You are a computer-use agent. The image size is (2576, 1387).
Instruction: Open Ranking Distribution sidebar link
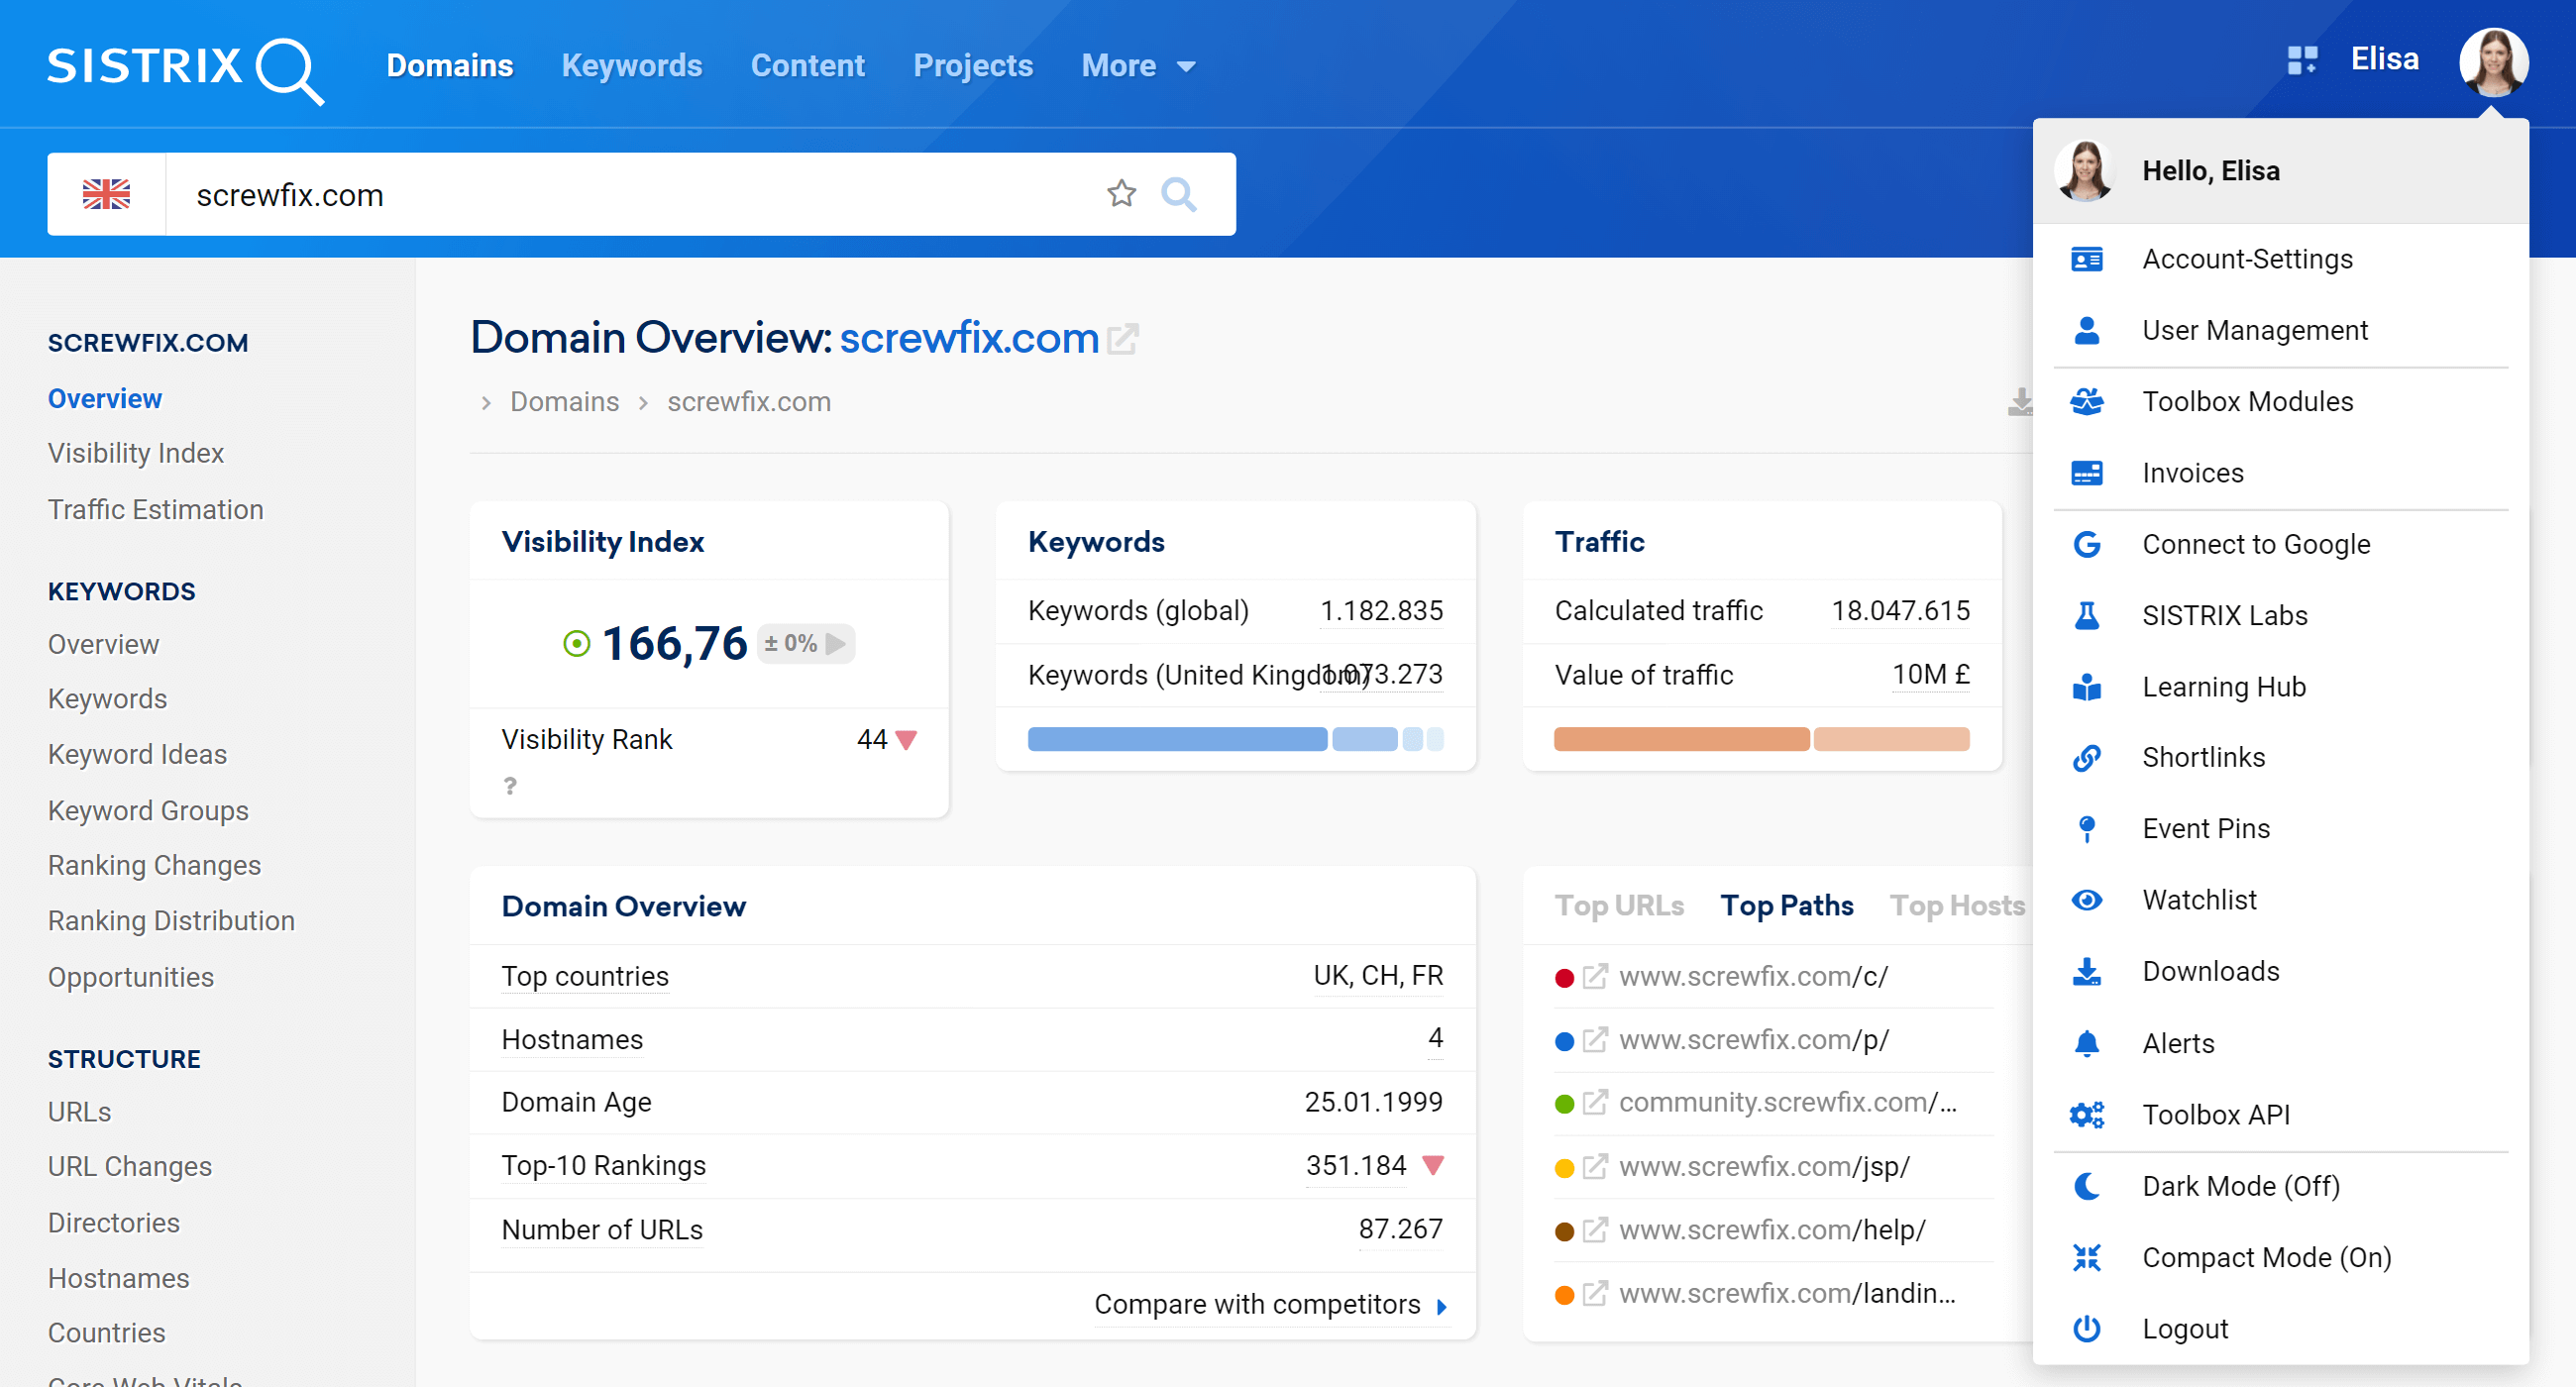coord(171,921)
